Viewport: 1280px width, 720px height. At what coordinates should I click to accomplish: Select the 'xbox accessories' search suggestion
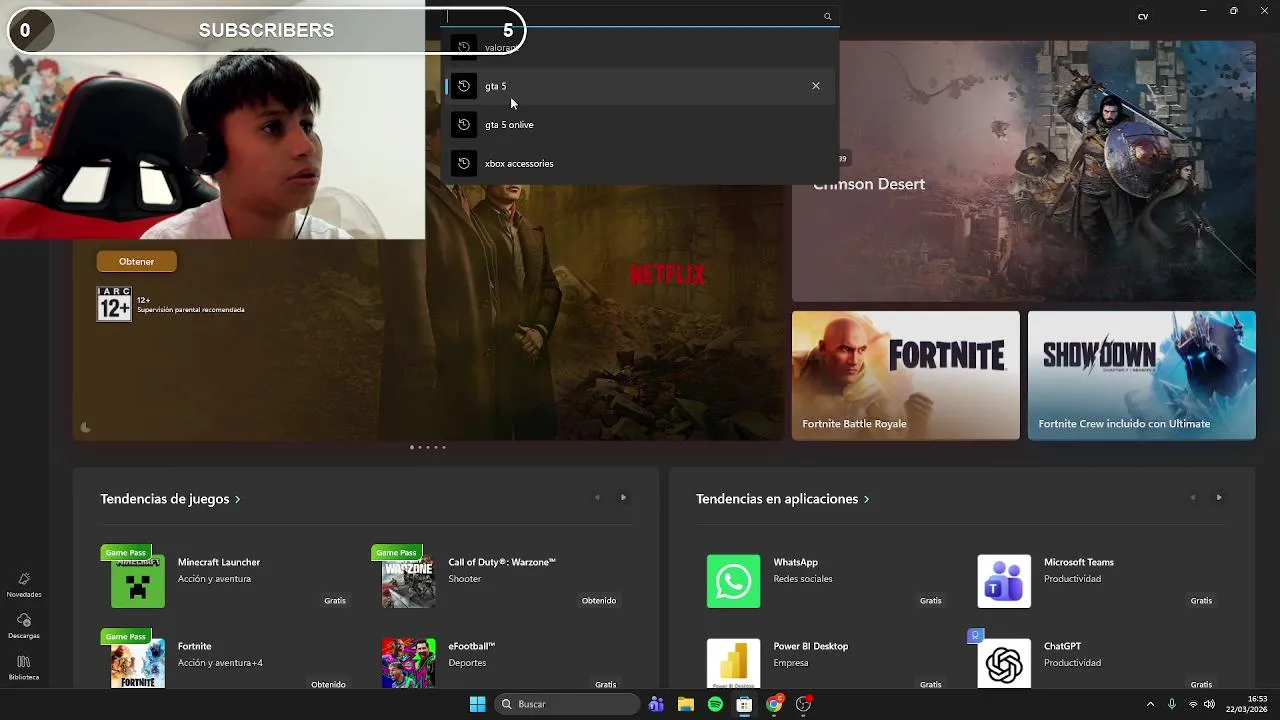tap(640, 163)
